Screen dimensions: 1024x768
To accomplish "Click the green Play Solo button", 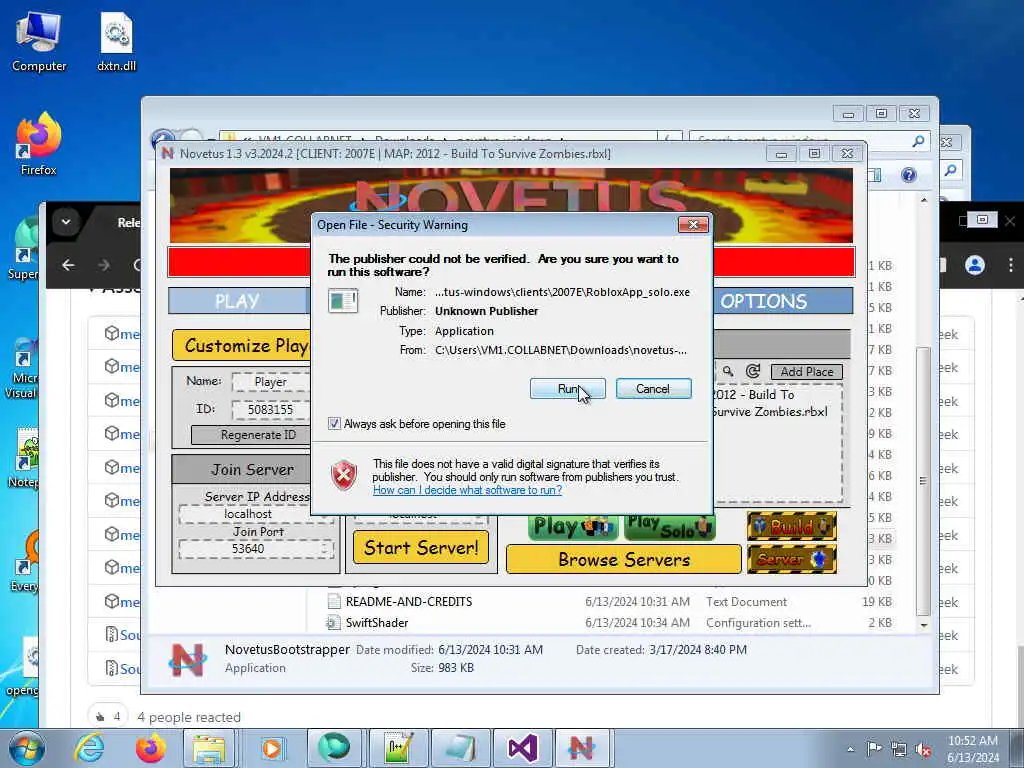I will point(669,527).
